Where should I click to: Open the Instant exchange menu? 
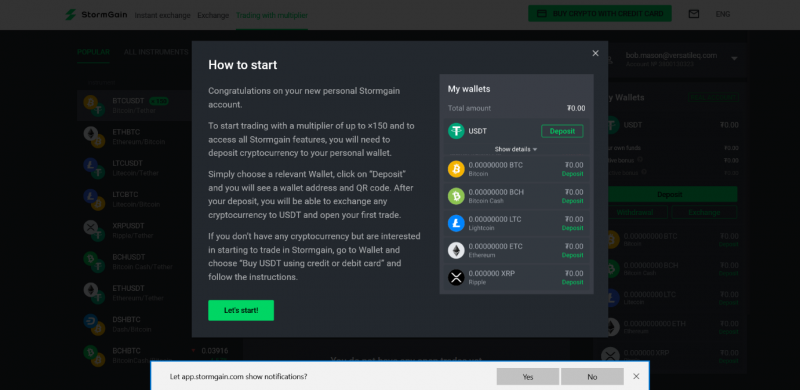162,15
